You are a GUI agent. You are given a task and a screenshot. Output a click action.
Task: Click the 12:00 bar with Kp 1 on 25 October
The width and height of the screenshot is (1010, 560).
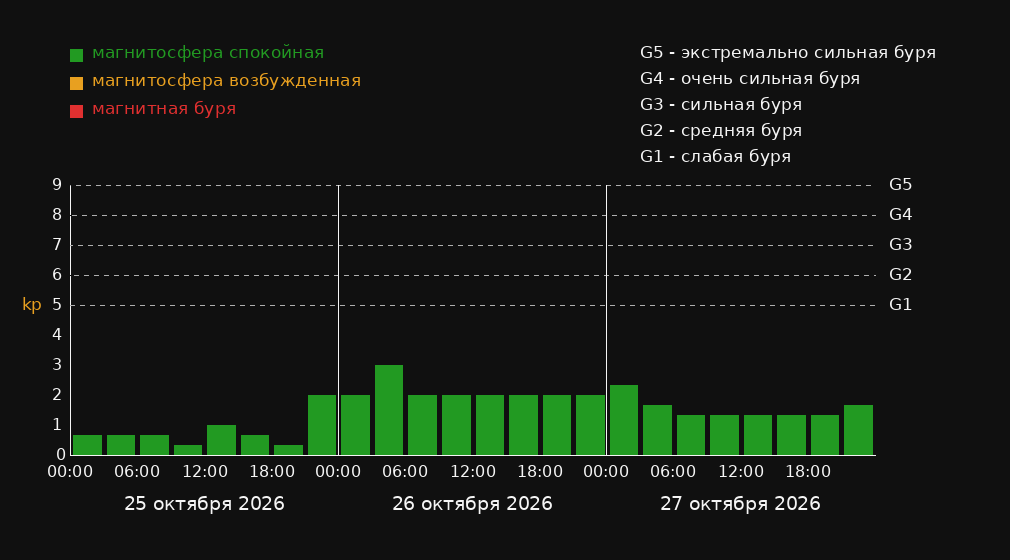(x=222, y=440)
